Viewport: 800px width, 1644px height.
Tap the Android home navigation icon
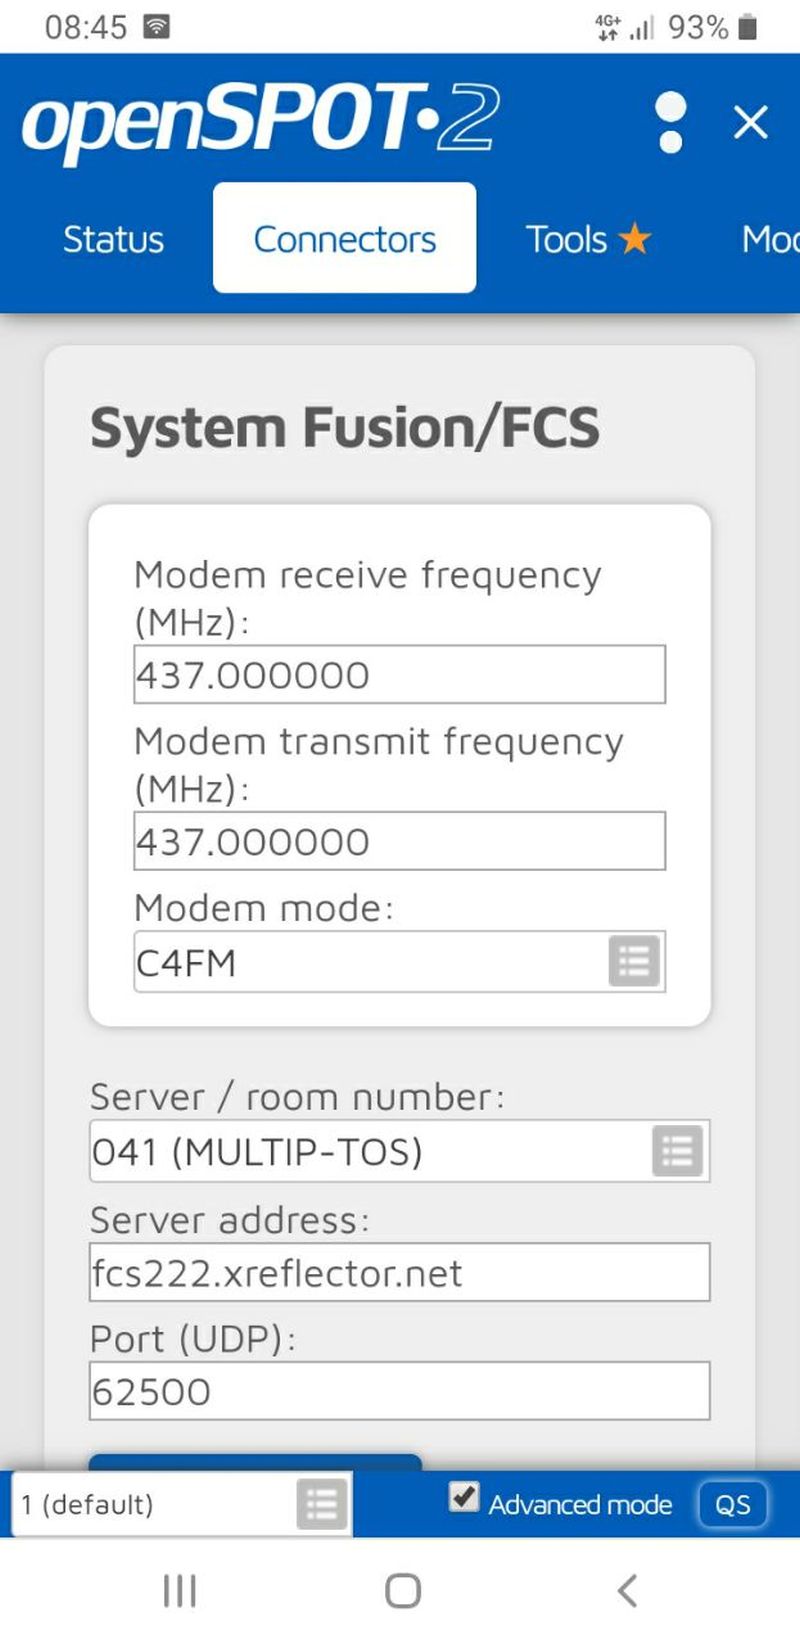pyautogui.click(x=402, y=1590)
